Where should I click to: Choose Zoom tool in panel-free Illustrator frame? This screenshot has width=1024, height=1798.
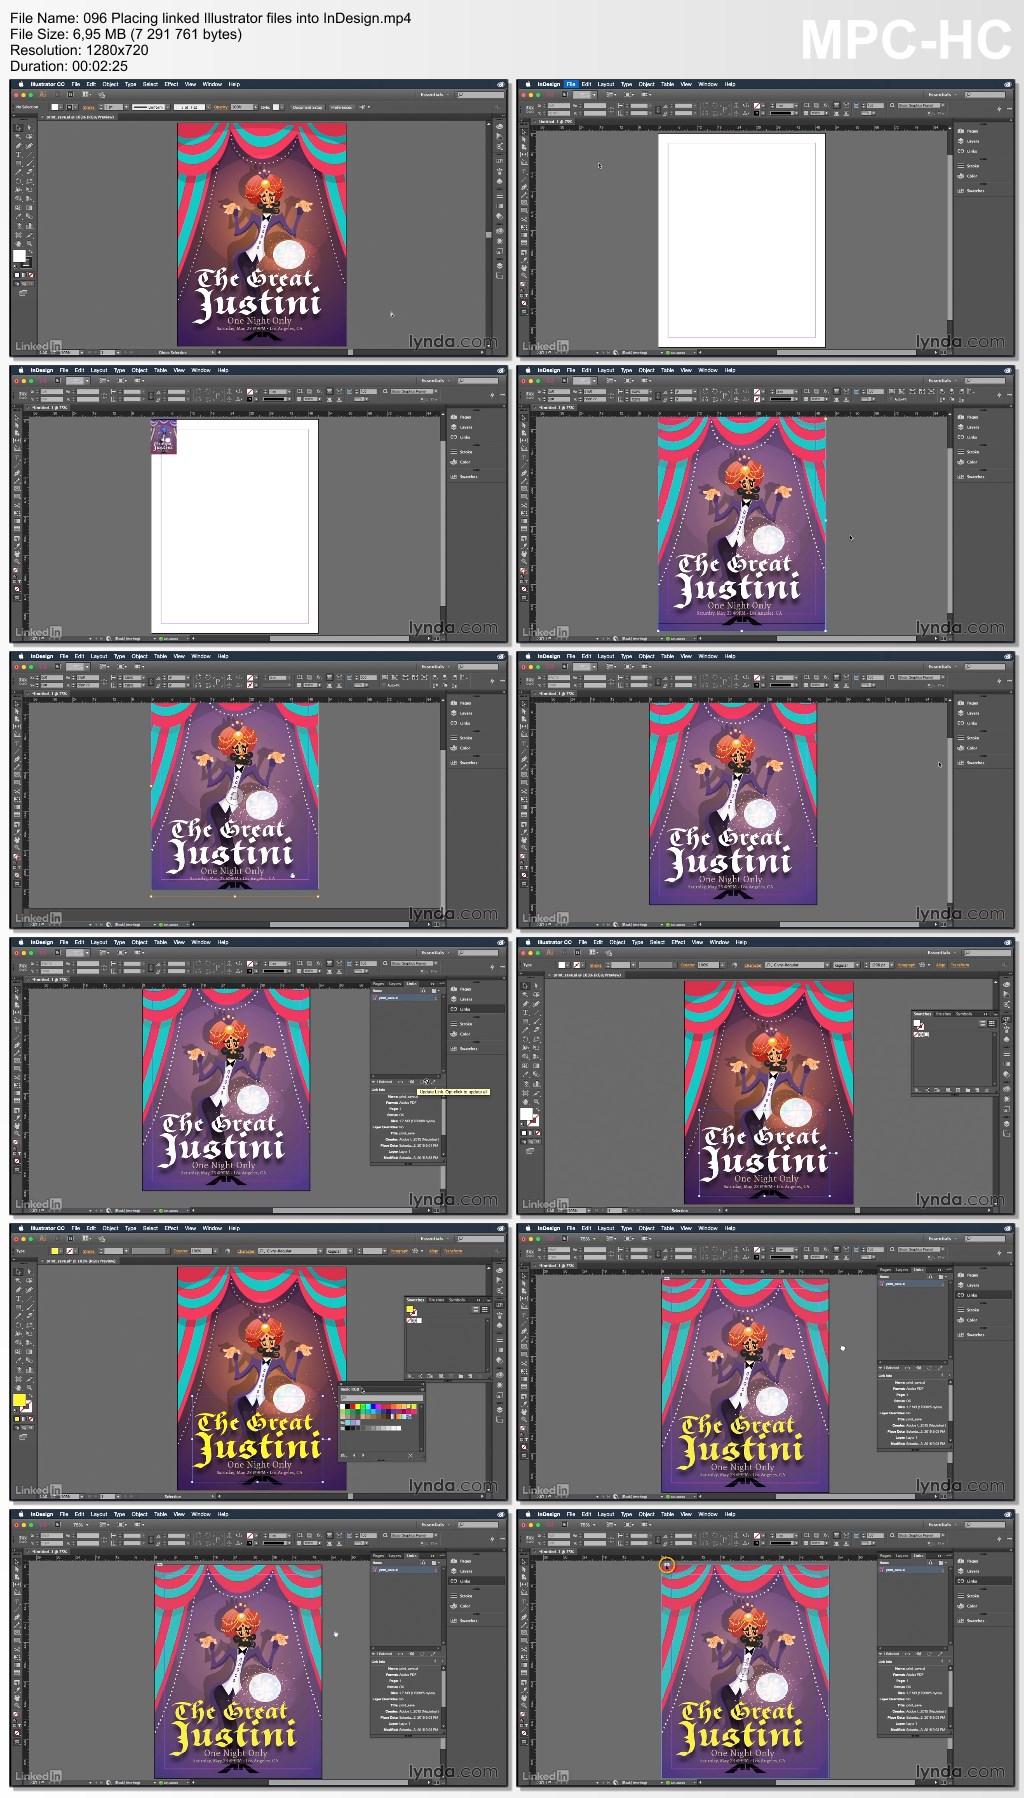[x=29, y=243]
